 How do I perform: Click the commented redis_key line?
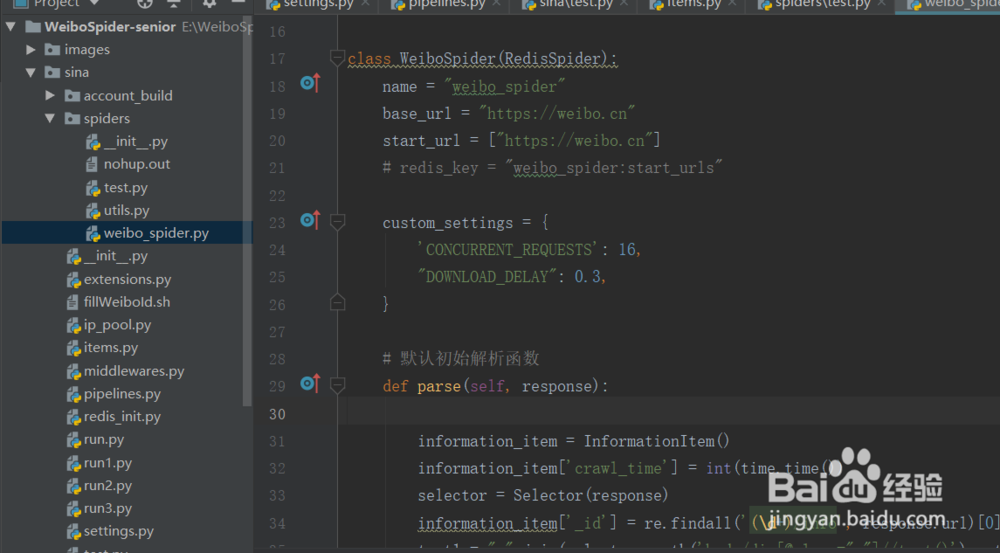[552, 168]
